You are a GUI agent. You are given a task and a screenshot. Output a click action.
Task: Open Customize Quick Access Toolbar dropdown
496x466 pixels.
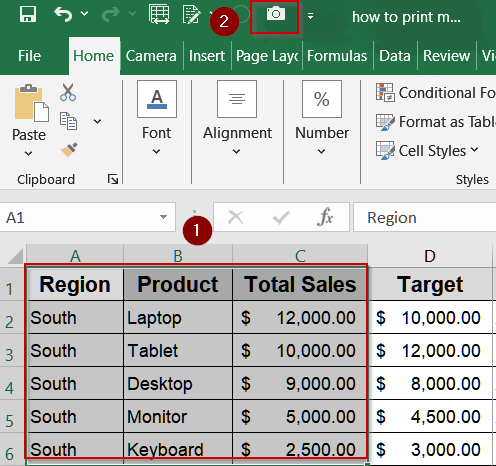coord(310,16)
